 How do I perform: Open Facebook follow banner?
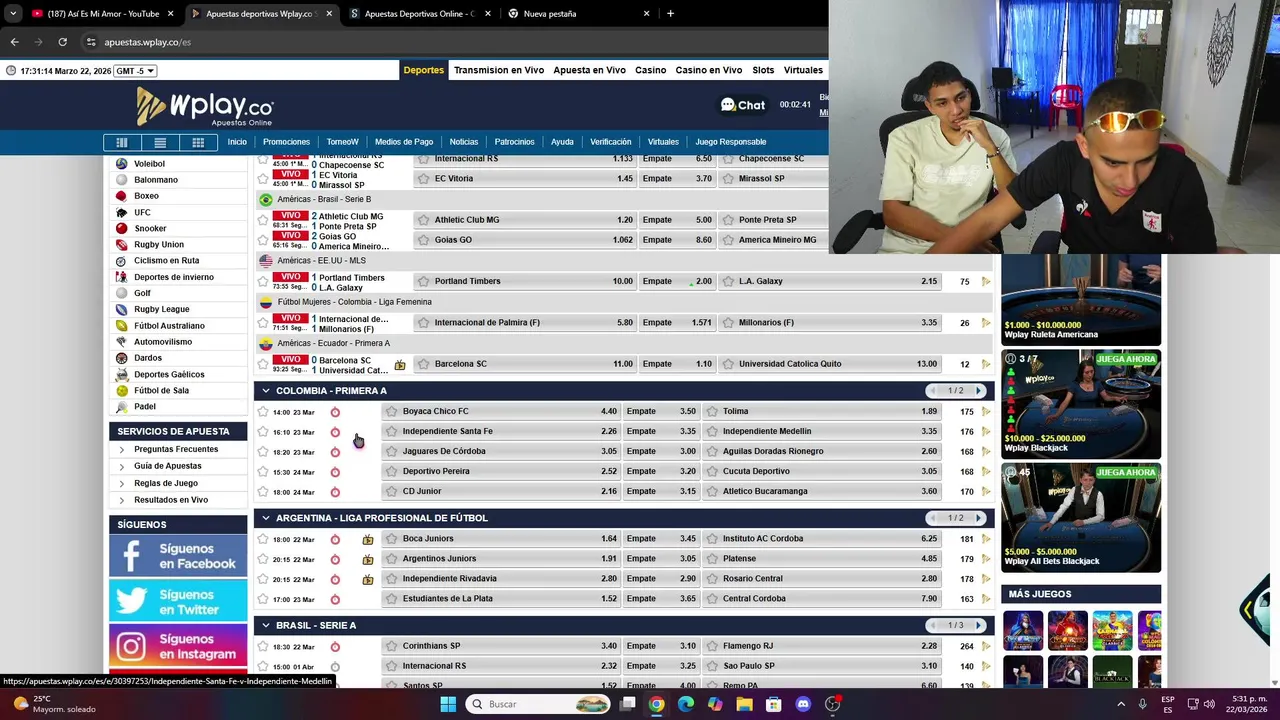pyautogui.click(x=178, y=556)
